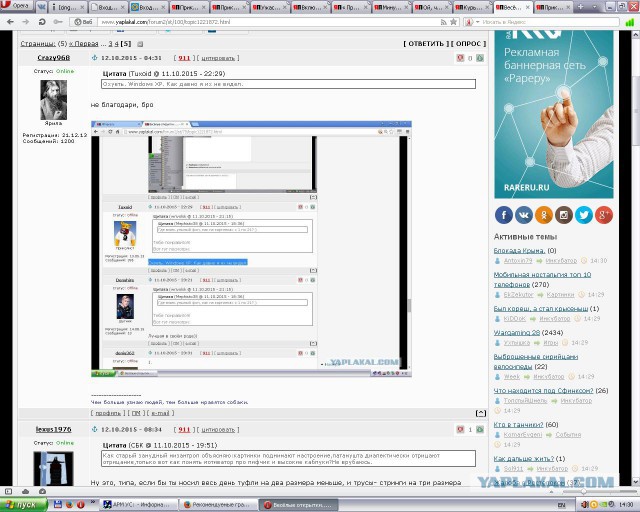Screen dimensions: 640x512
Task: Go back with the browser back arrow
Action: tap(11, 22)
